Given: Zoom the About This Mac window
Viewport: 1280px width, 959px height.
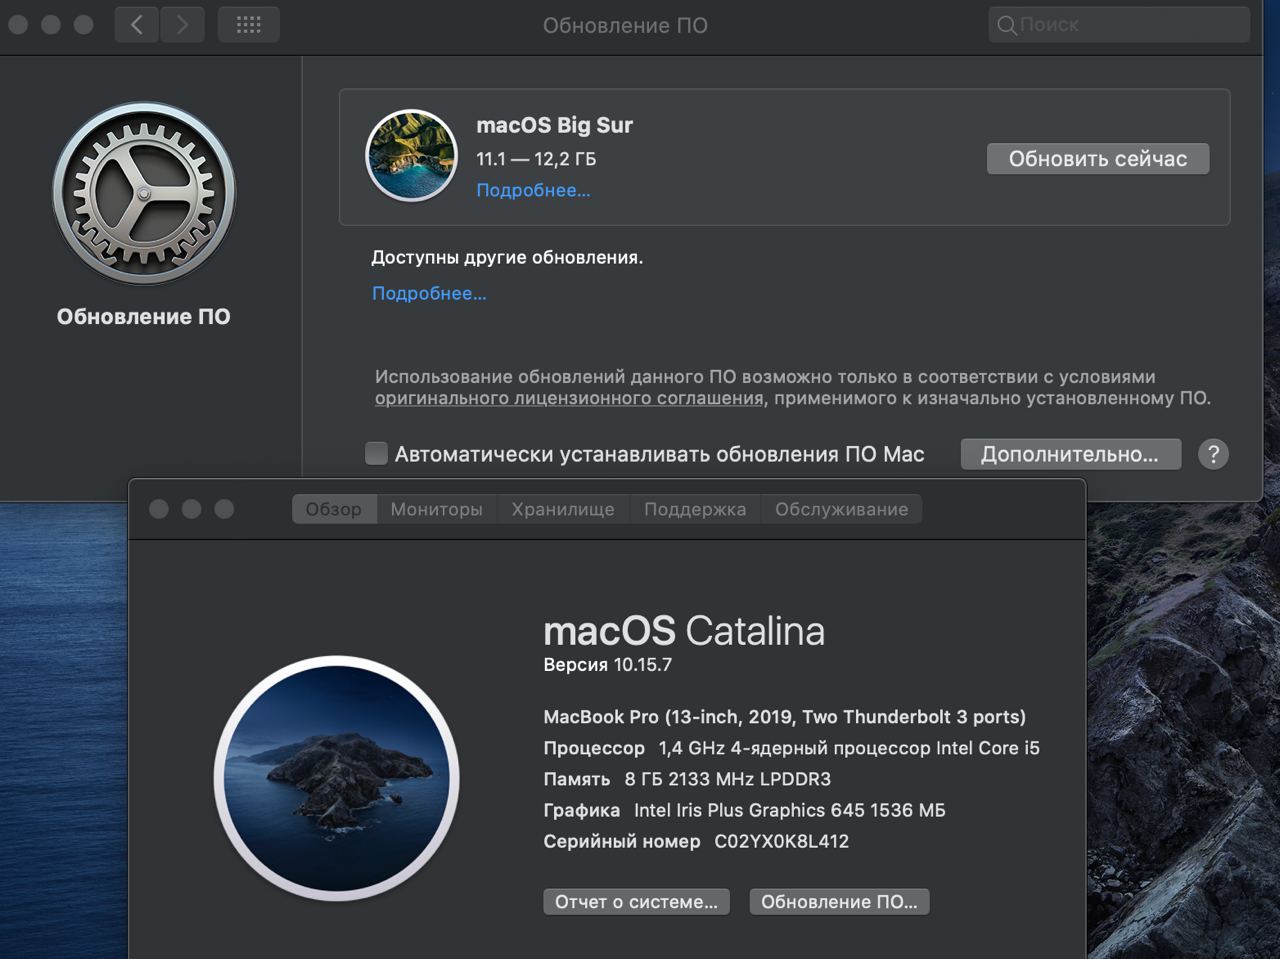Looking at the screenshot, I should point(224,509).
